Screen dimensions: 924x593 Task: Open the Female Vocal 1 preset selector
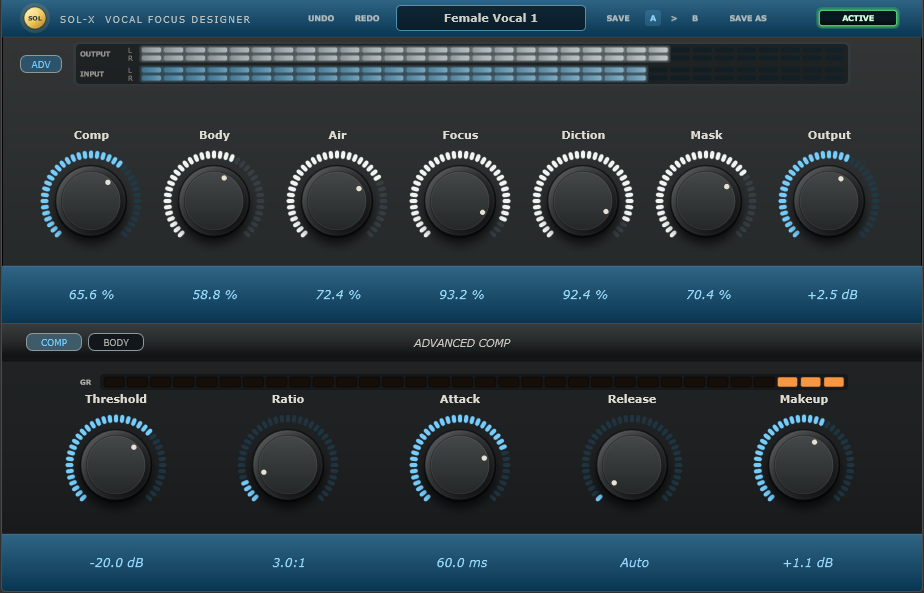click(491, 18)
